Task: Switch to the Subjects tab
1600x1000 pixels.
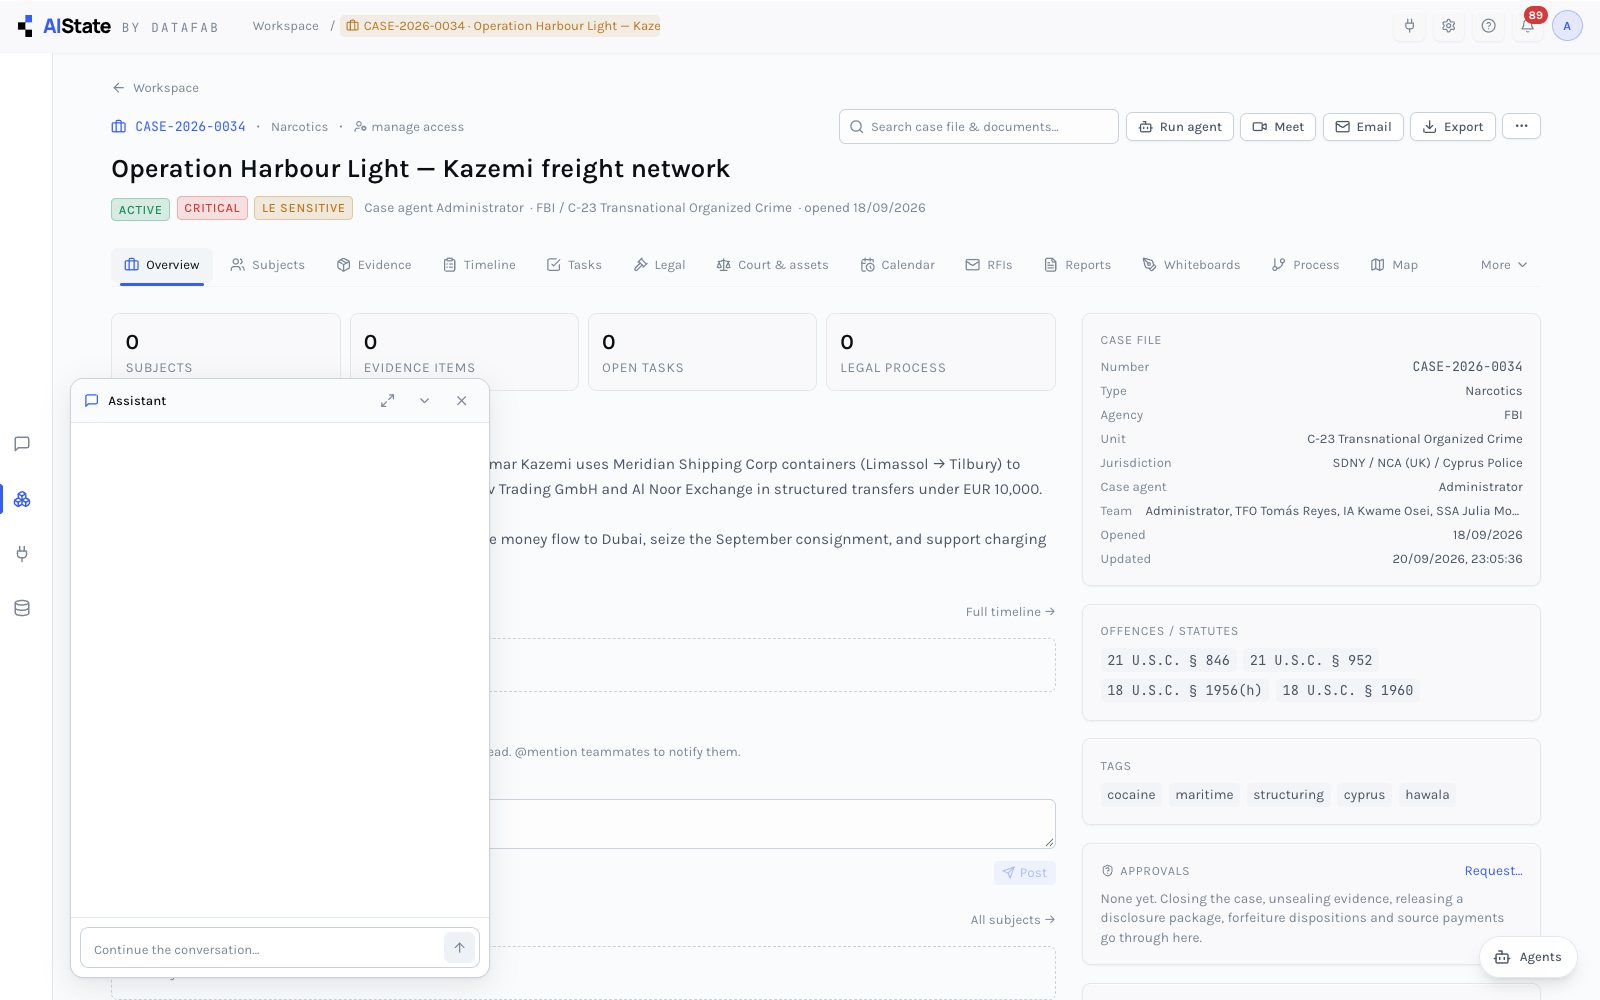Action: [x=267, y=265]
